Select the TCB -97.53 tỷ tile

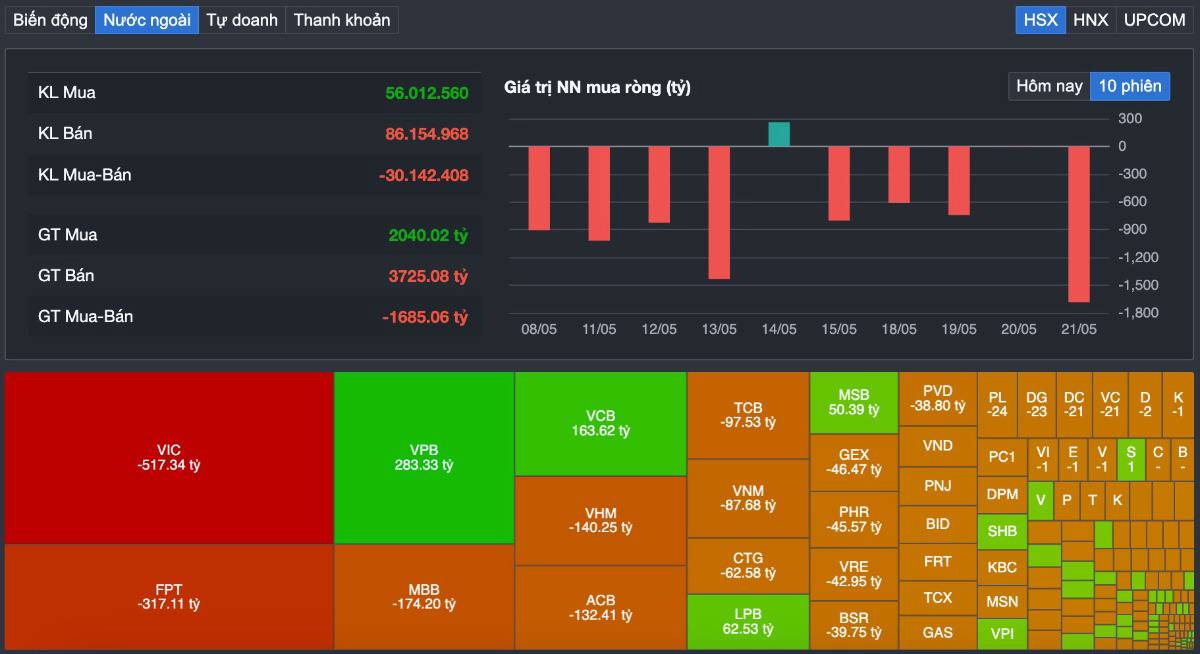click(x=748, y=415)
